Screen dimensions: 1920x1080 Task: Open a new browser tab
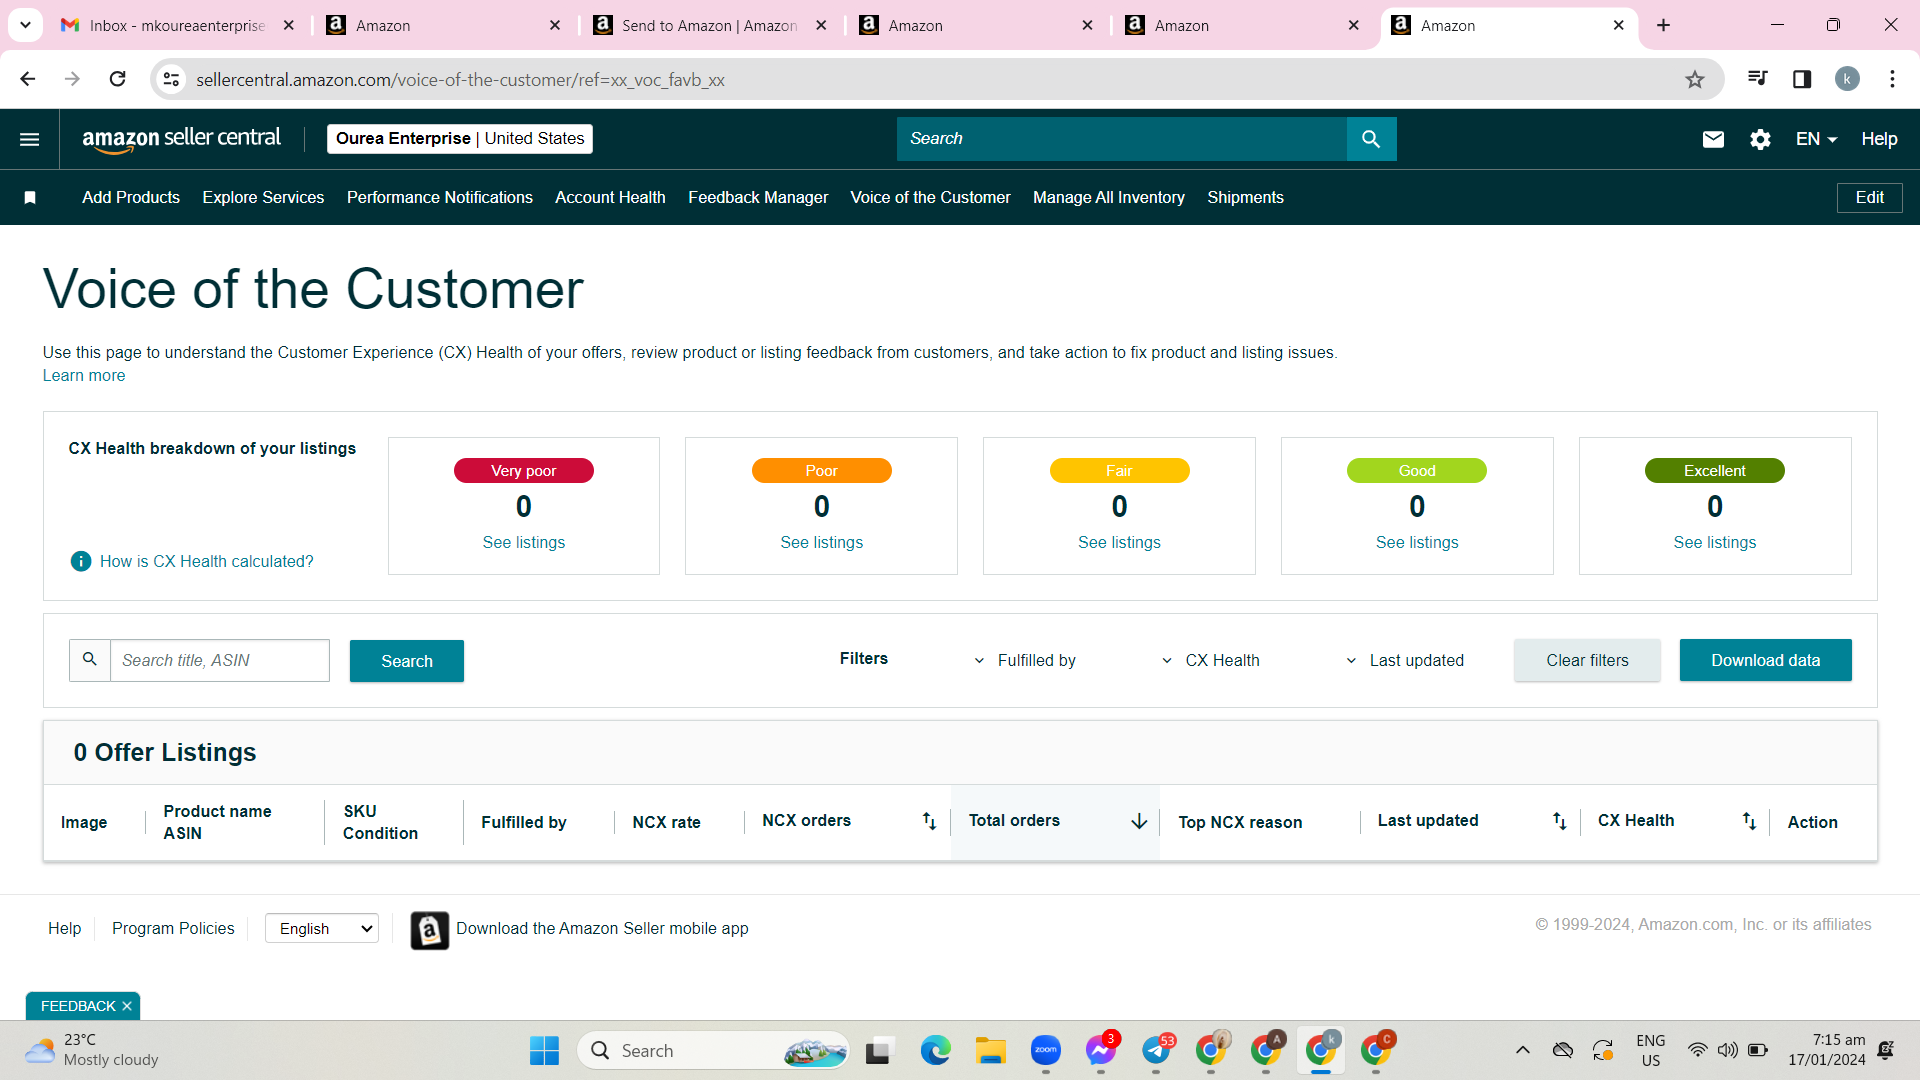pyautogui.click(x=1664, y=25)
